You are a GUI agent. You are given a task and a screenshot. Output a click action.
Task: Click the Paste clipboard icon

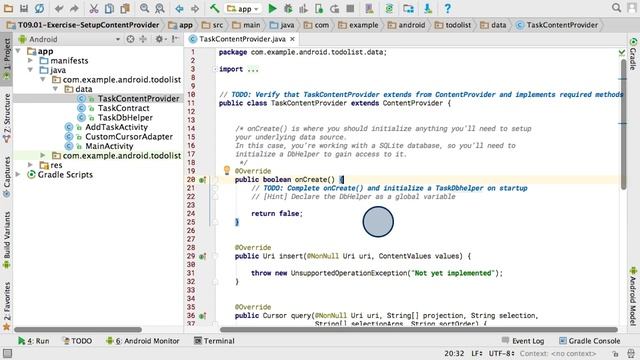[x=125, y=8]
